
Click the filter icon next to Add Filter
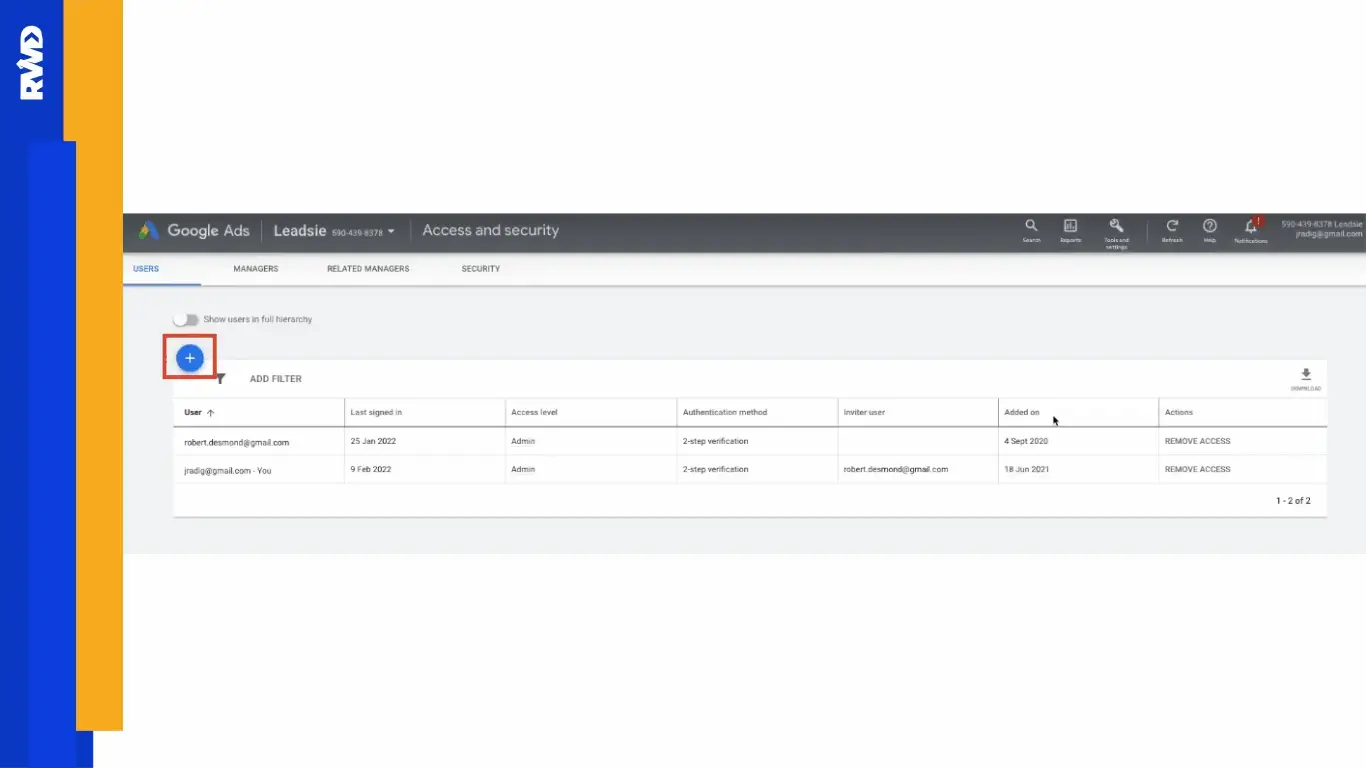[x=221, y=378]
